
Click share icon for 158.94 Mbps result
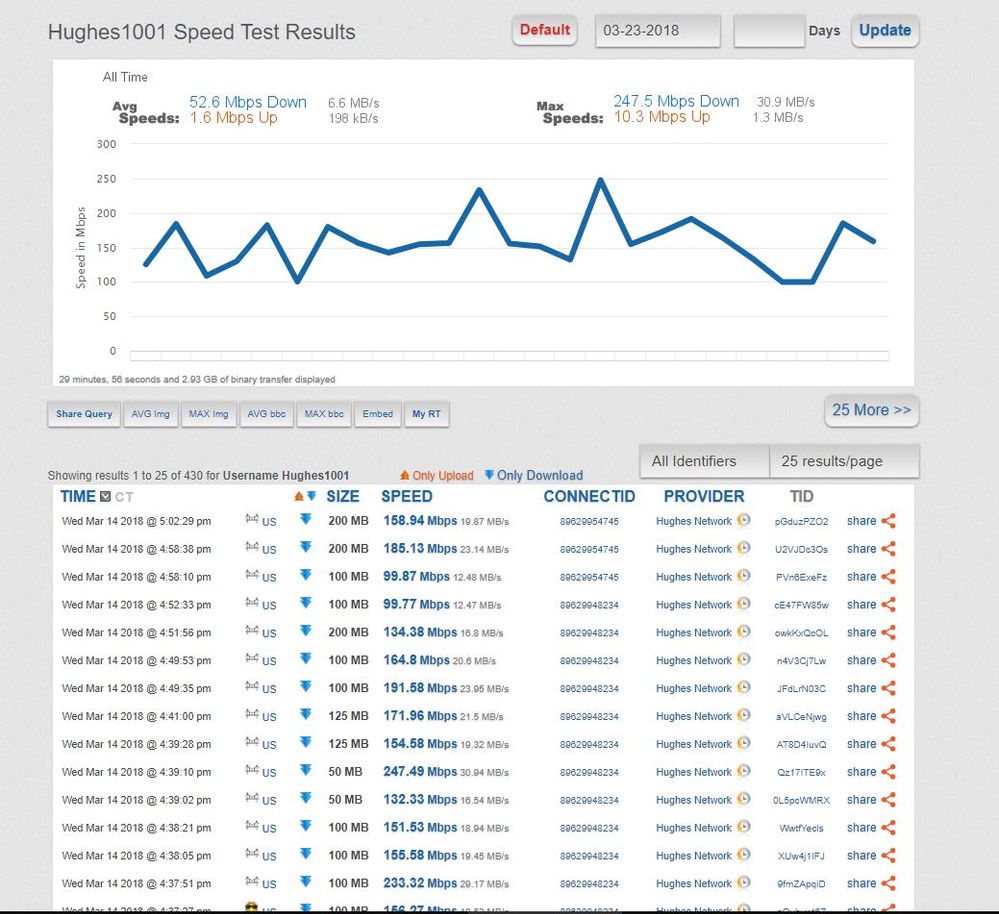(888, 521)
